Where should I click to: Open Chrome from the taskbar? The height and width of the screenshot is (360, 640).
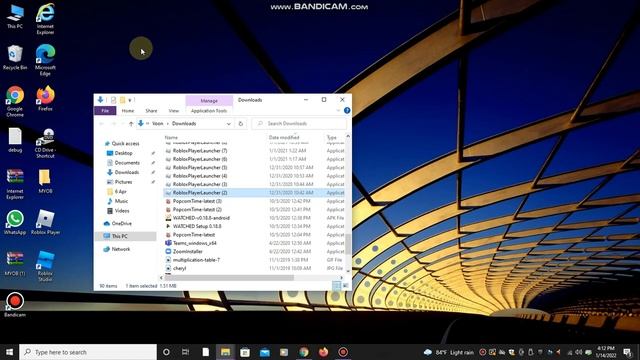[x=304, y=352]
